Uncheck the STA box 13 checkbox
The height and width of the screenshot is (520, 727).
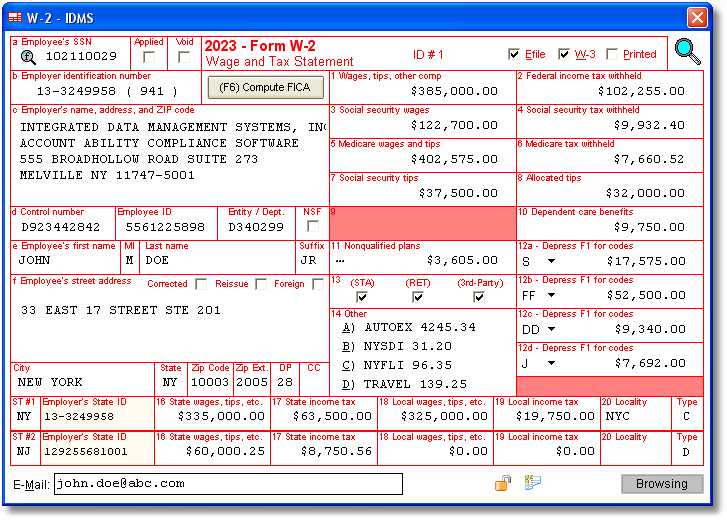click(362, 297)
